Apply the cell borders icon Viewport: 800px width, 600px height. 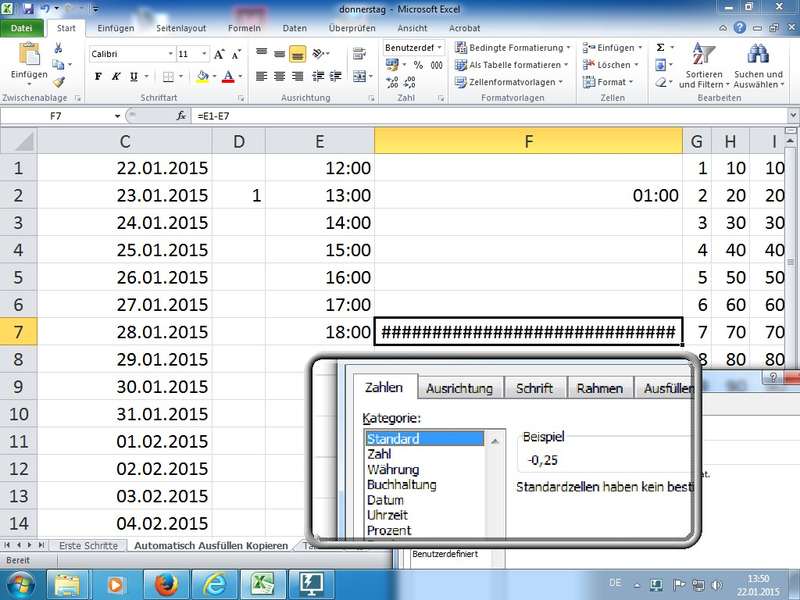pos(168,77)
